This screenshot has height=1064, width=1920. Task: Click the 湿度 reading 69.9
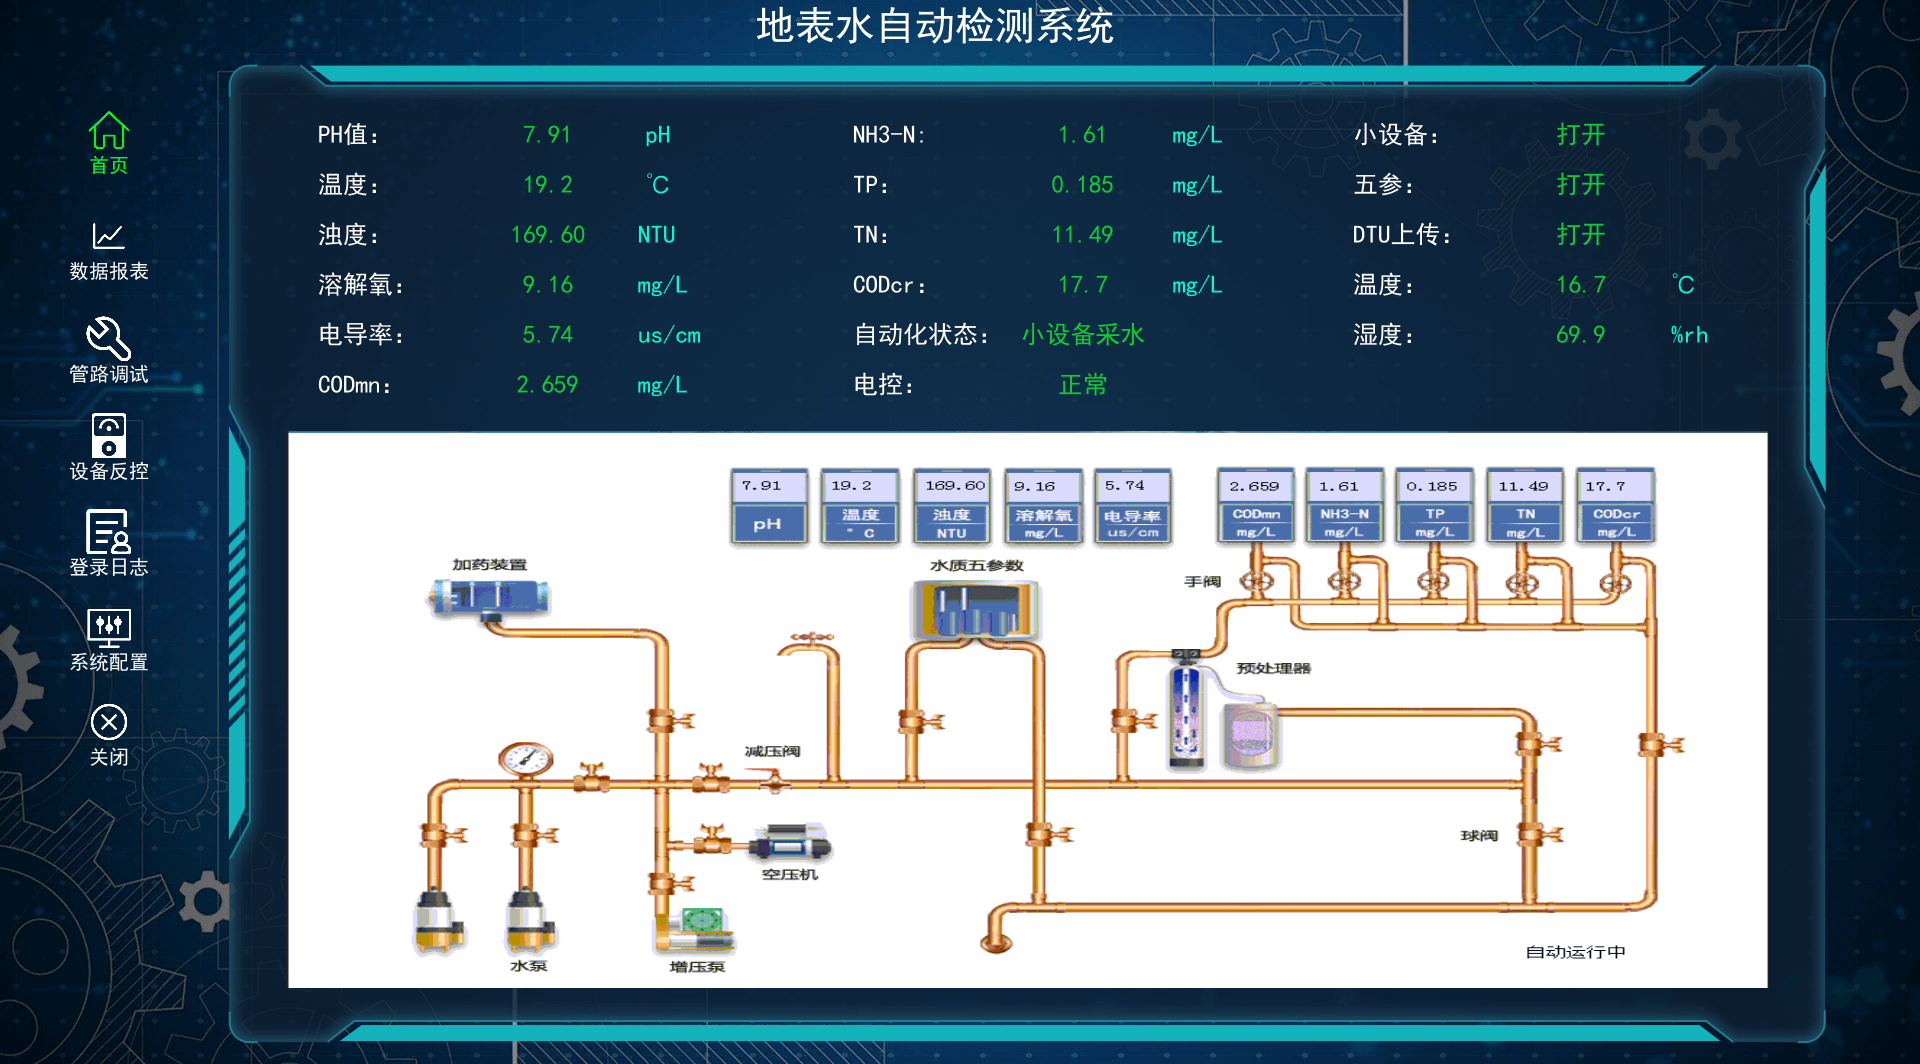pyautogui.click(x=1580, y=335)
